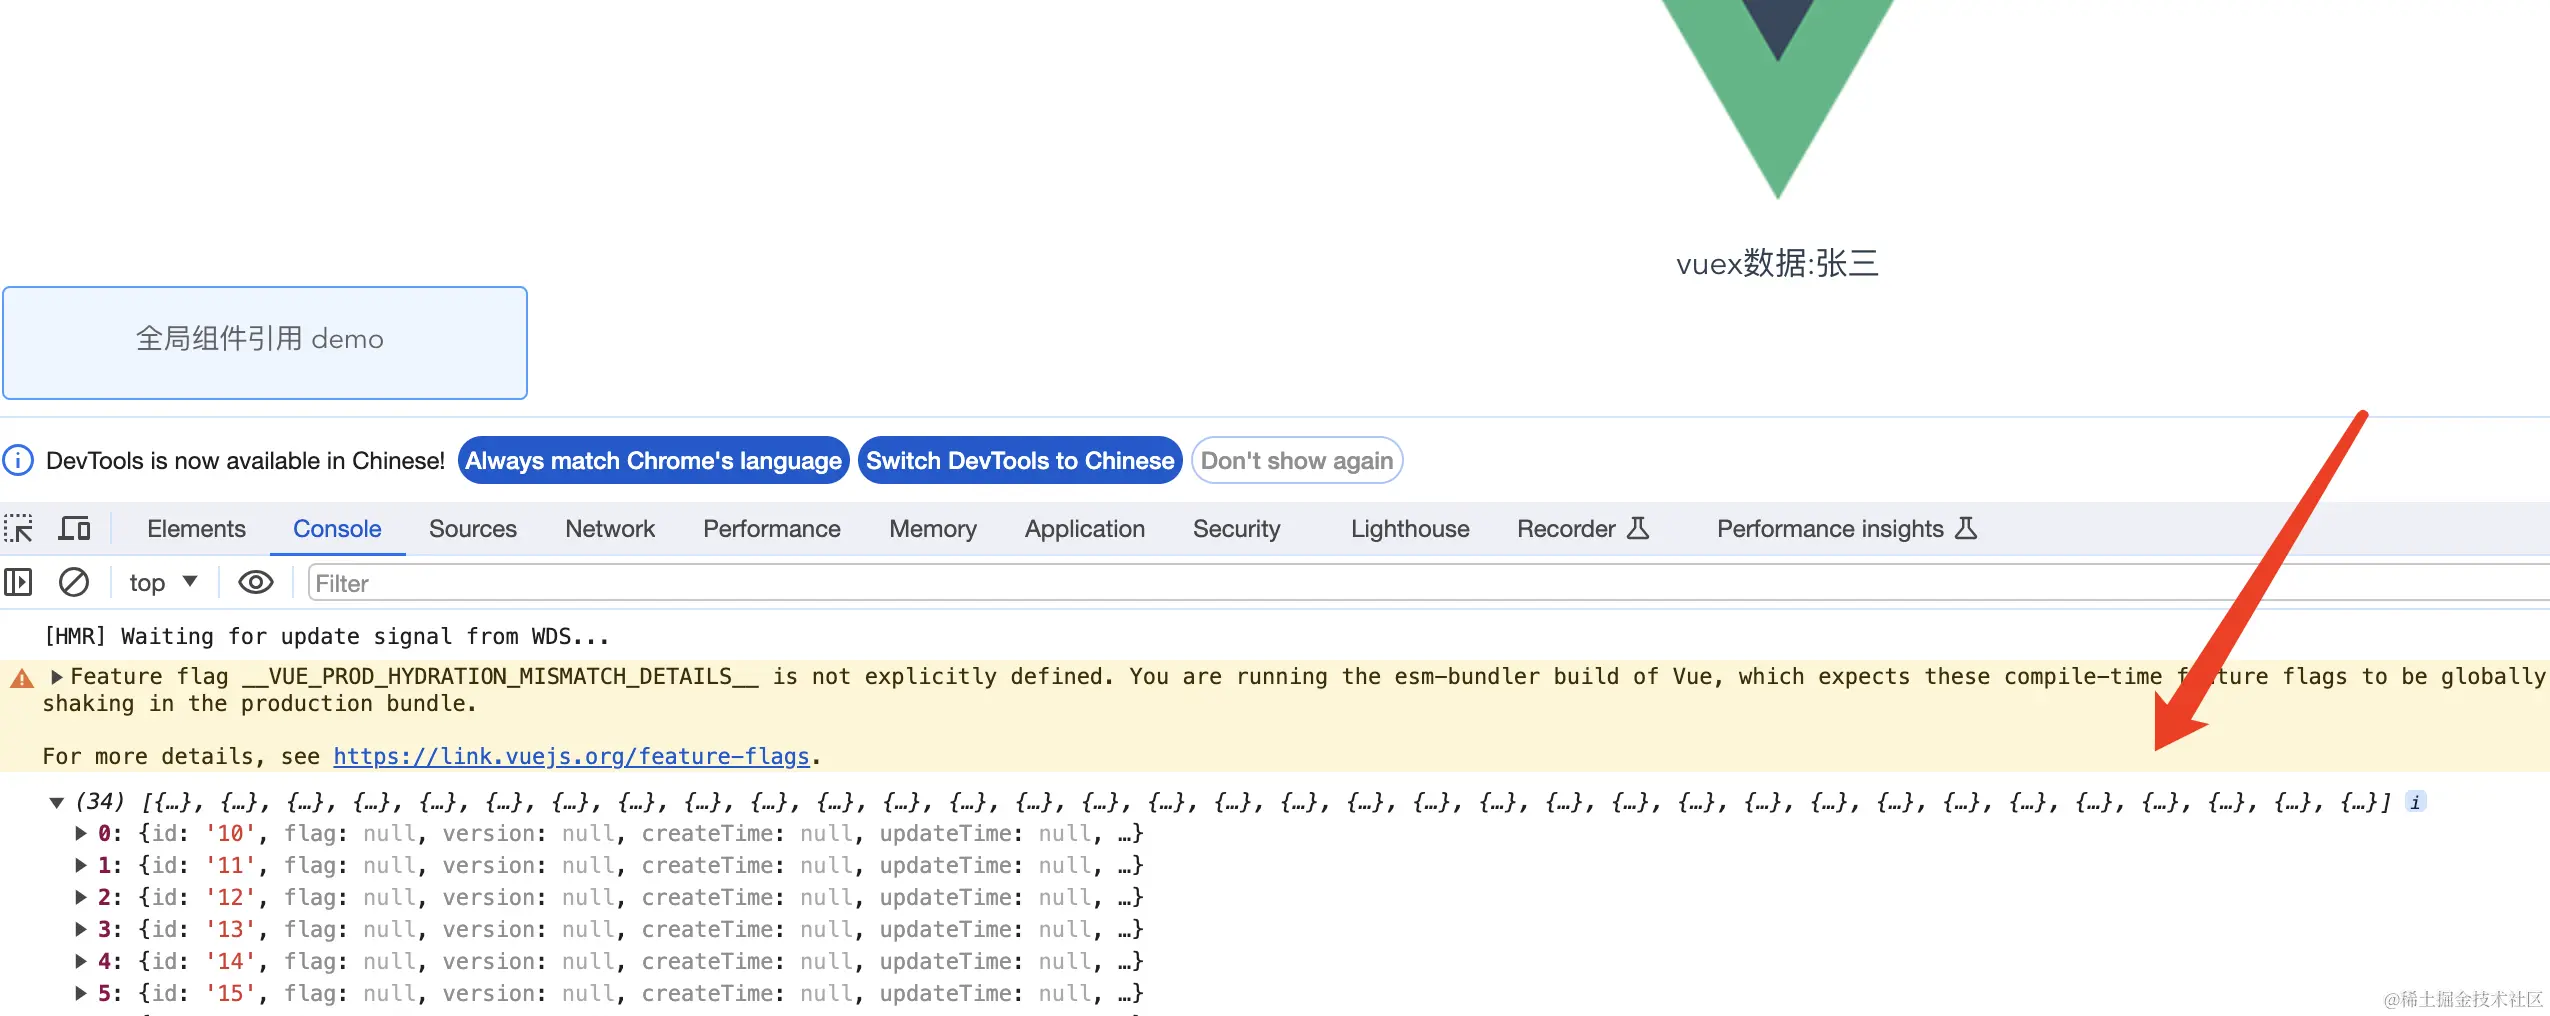
Task: Clear console with the ban icon
Action: pyautogui.click(x=74, y=582)
